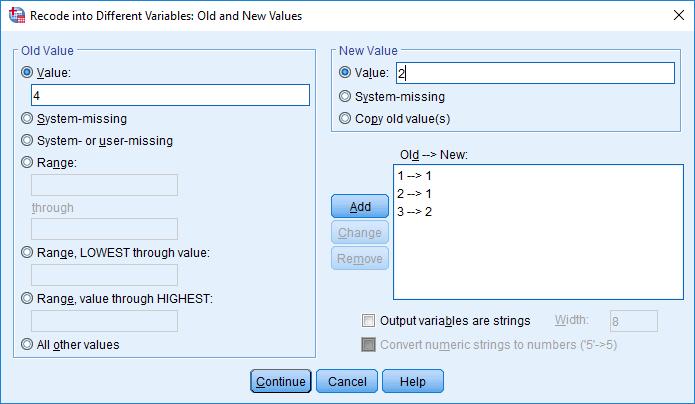Screen dimensions: 695x404
Task: Select old value System-missing option
Action: coord(27,118)
